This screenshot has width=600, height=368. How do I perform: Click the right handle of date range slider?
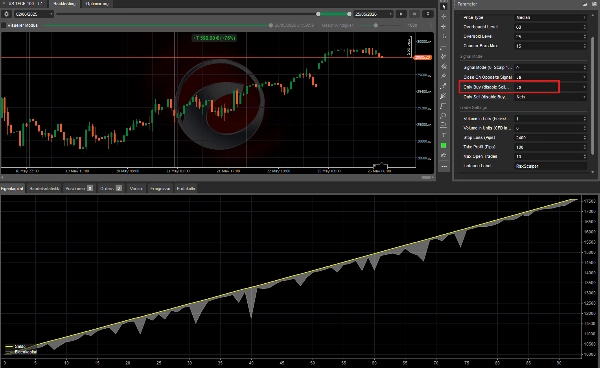pyautogui.click(x=349, y=14)
